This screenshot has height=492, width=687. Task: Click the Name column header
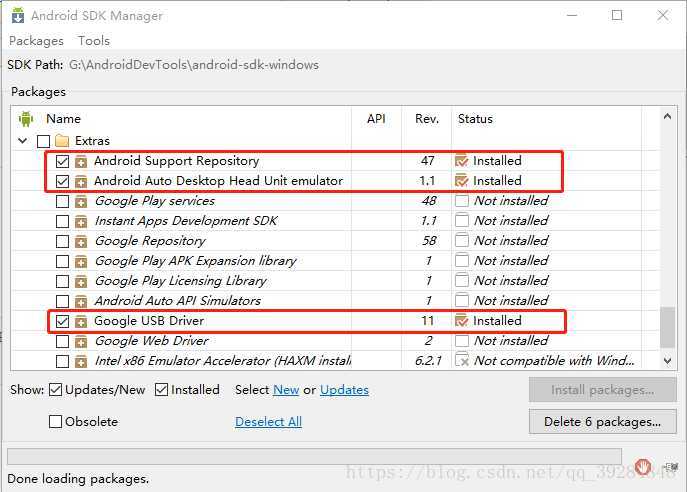pyautogui.click(x=64, y=119)
